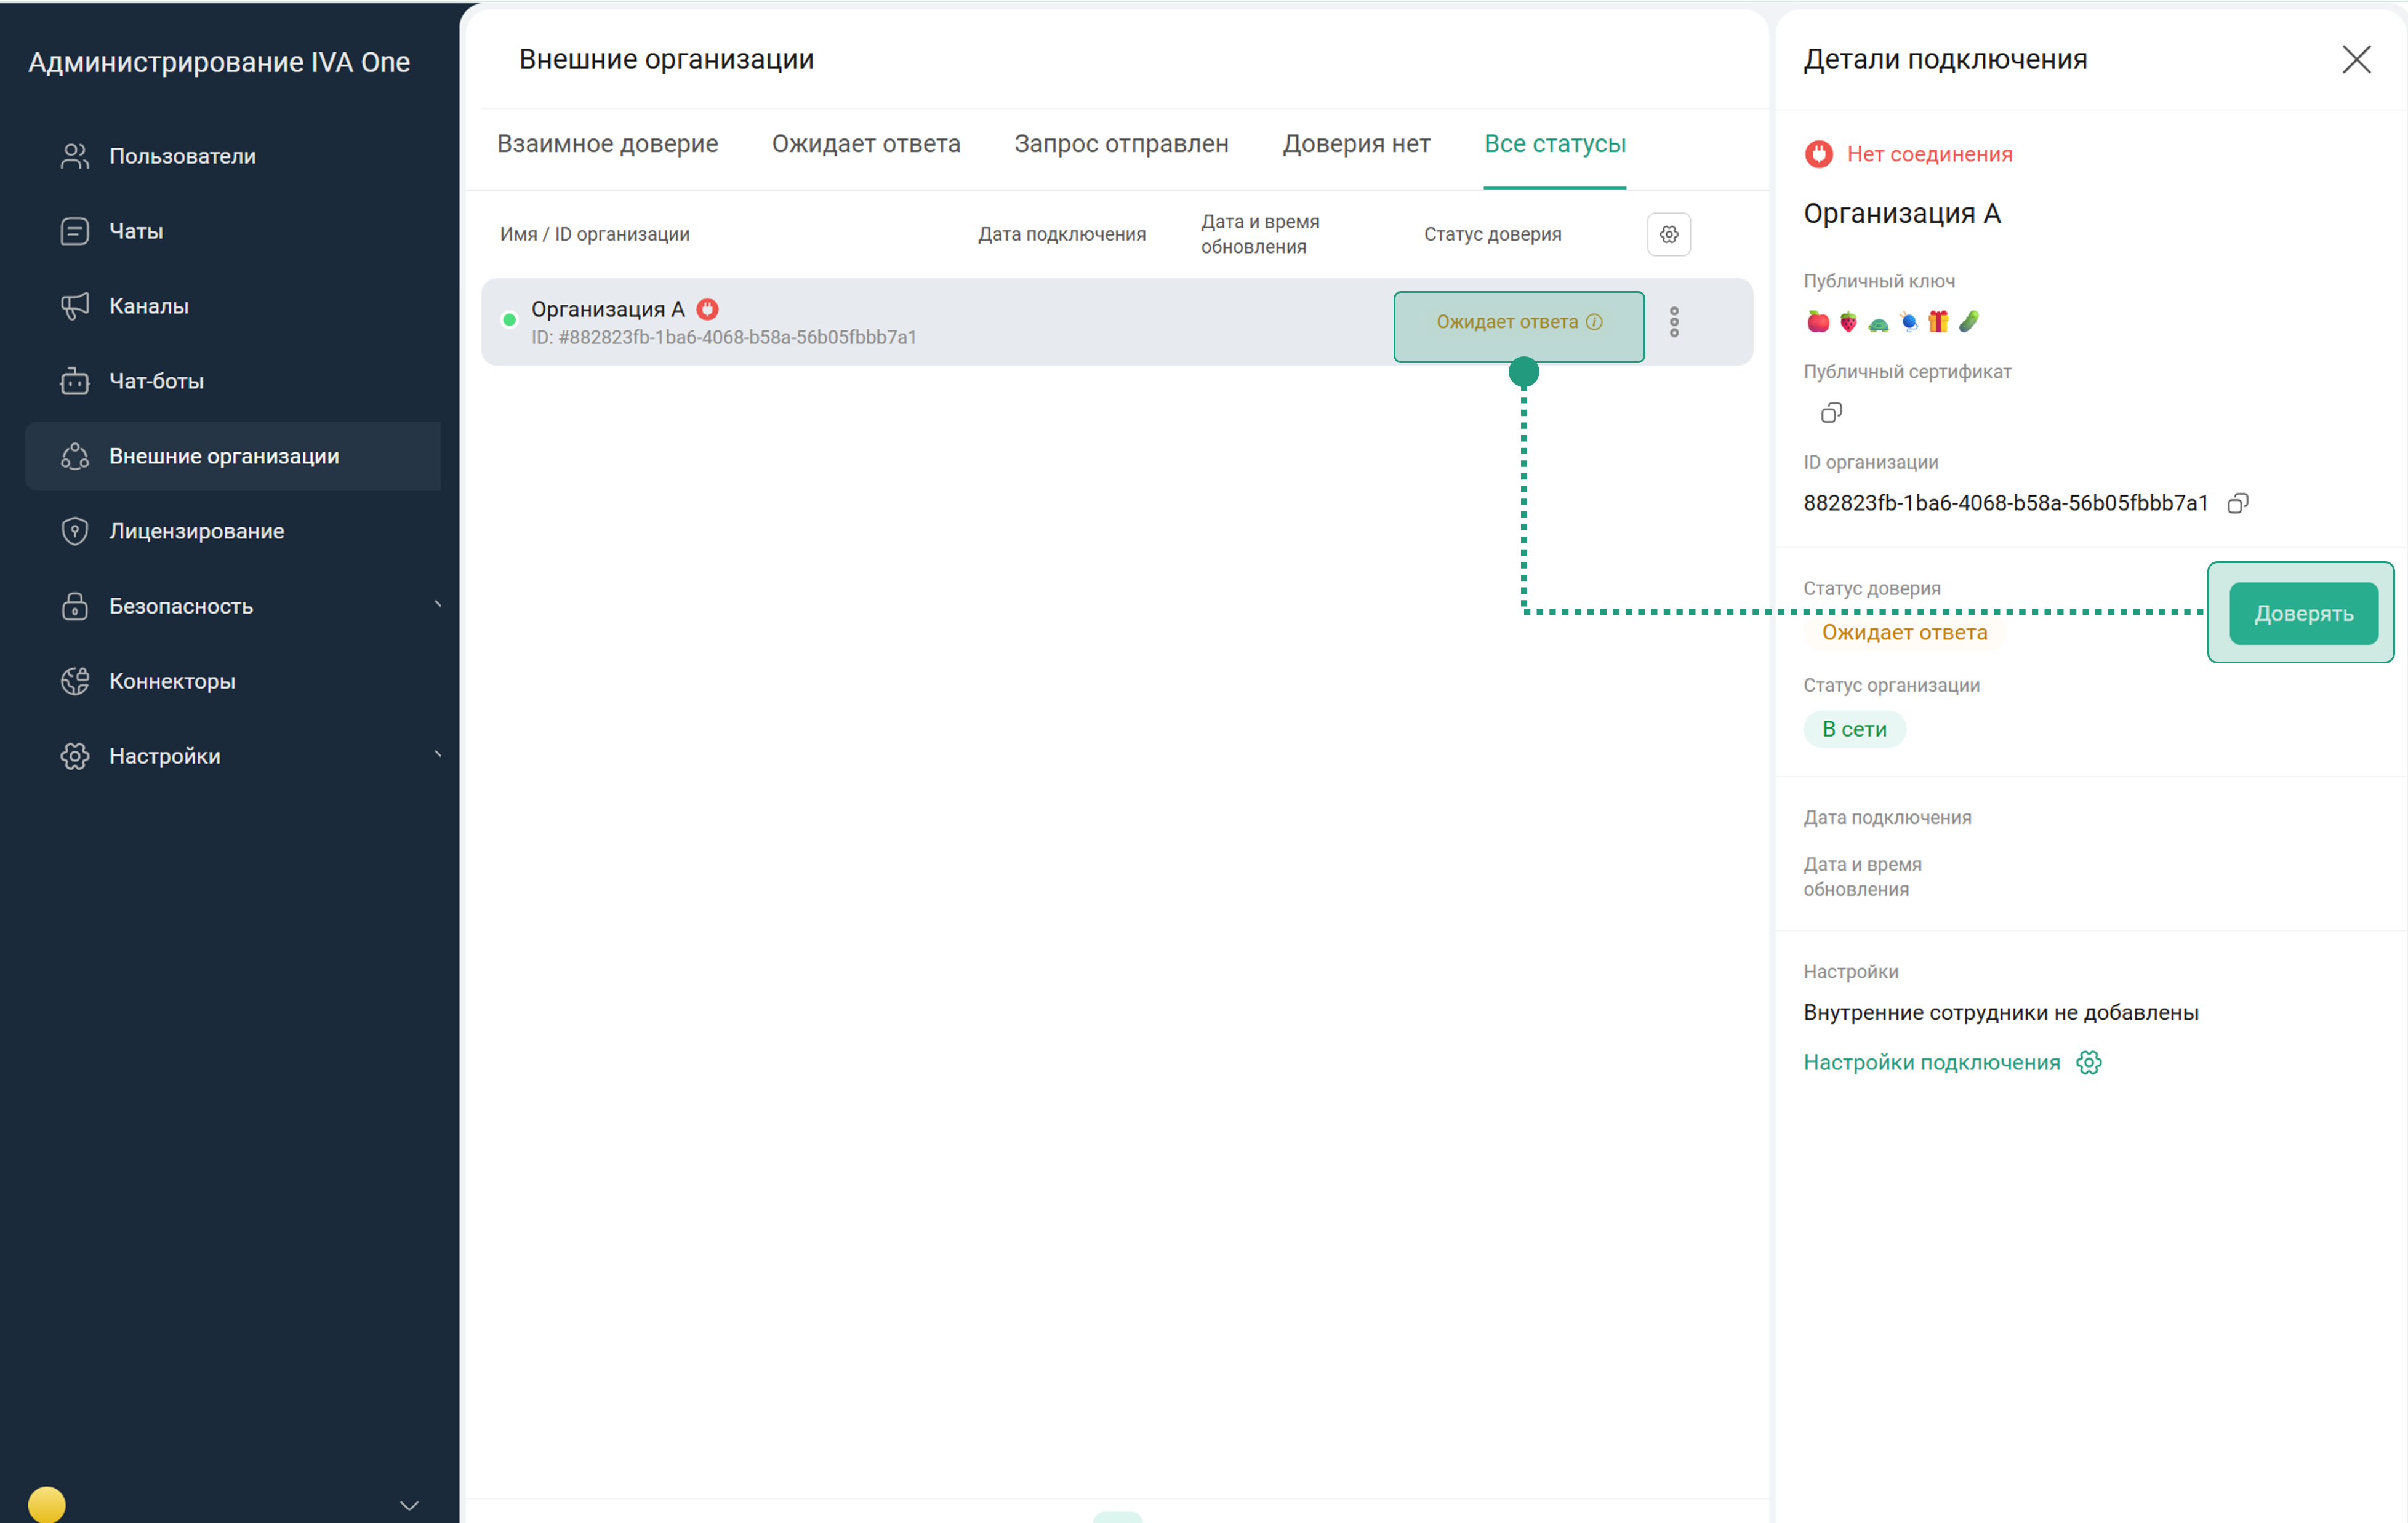Open Каналы megaphone menu item
Viewport: 2408px width, 1523px height.
[x=148, y=306]
